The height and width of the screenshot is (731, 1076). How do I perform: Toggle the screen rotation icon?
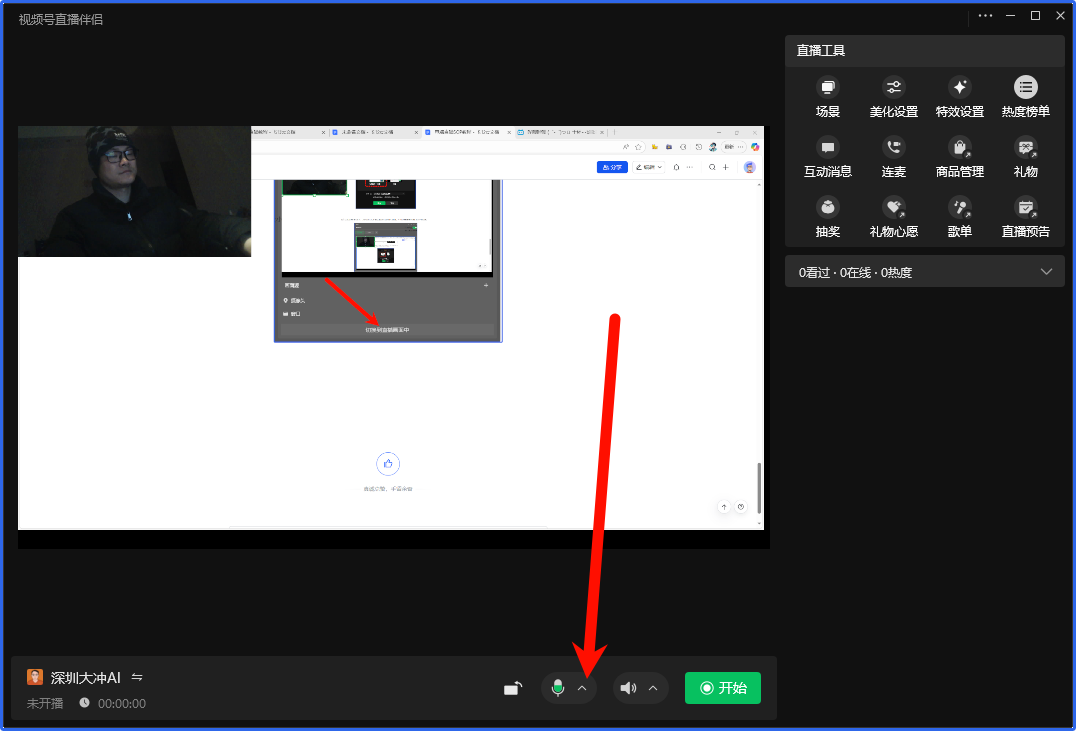513,688
